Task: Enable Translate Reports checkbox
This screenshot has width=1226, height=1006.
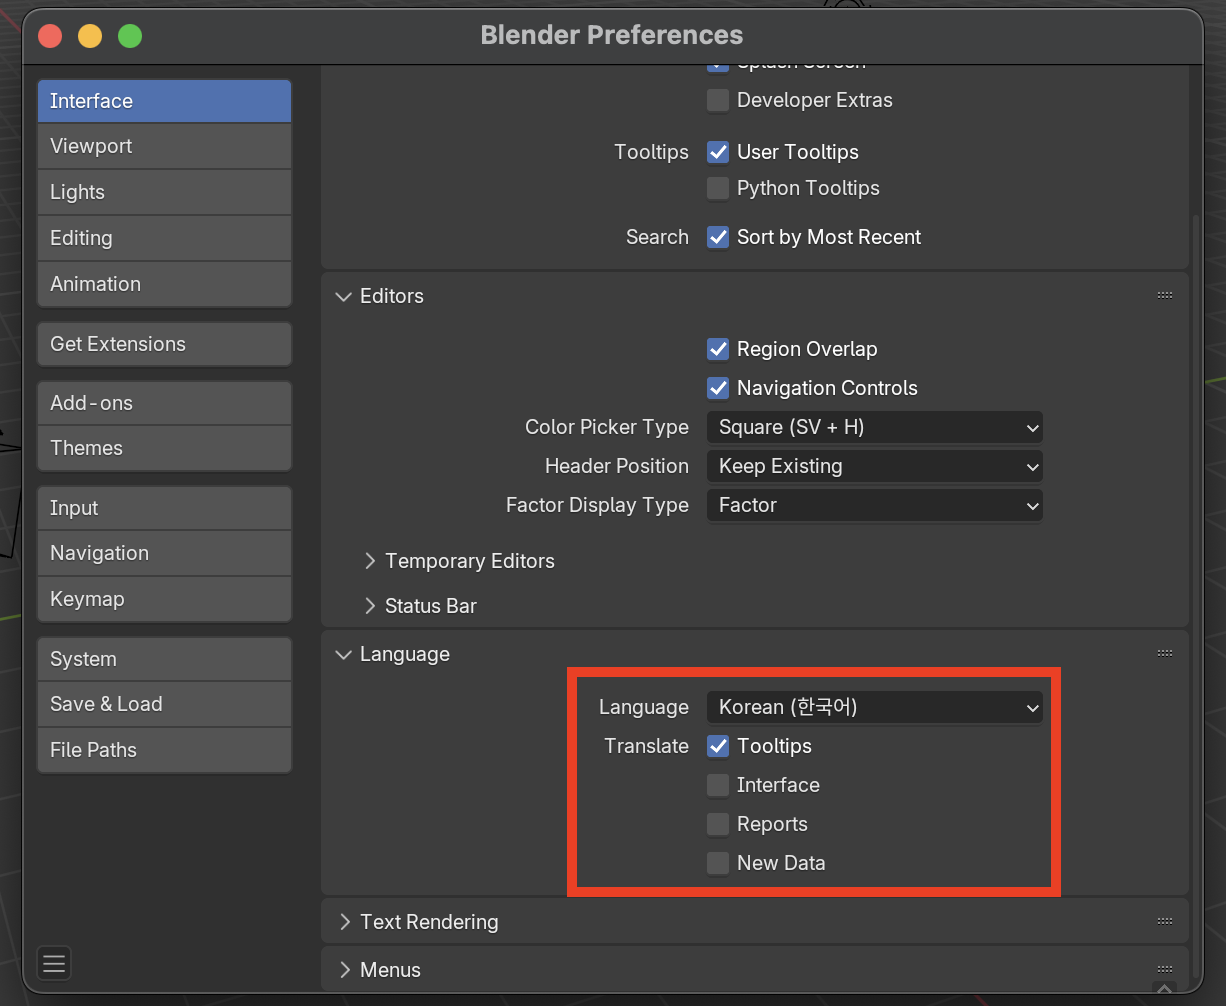Action: 718,824
